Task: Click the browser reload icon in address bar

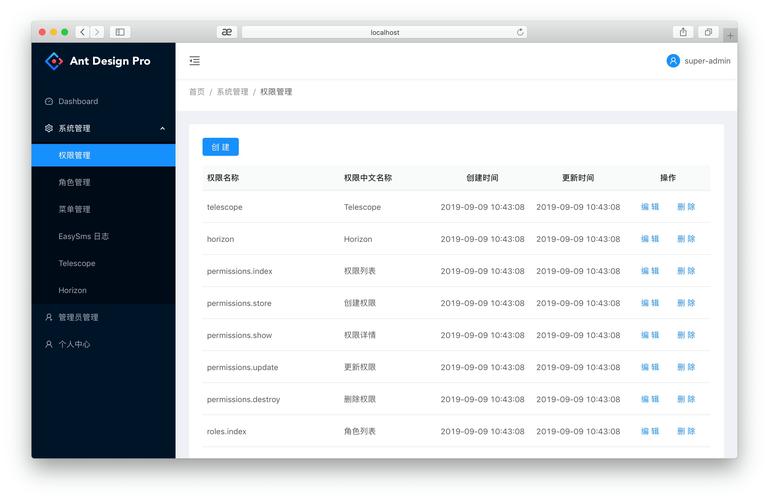Action: [x=520, y=32]
